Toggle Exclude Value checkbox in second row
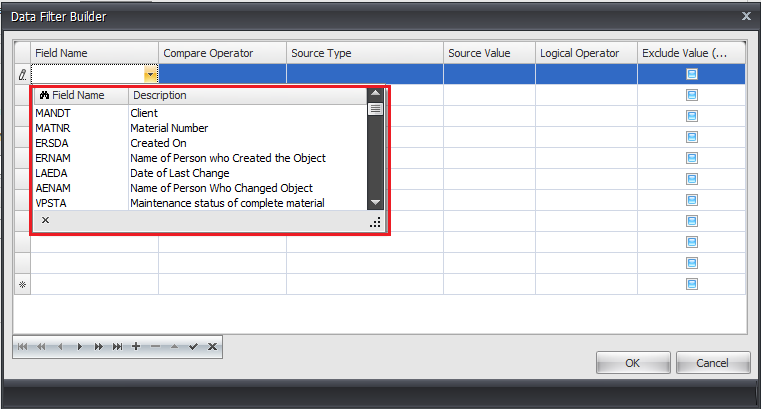 691,95
